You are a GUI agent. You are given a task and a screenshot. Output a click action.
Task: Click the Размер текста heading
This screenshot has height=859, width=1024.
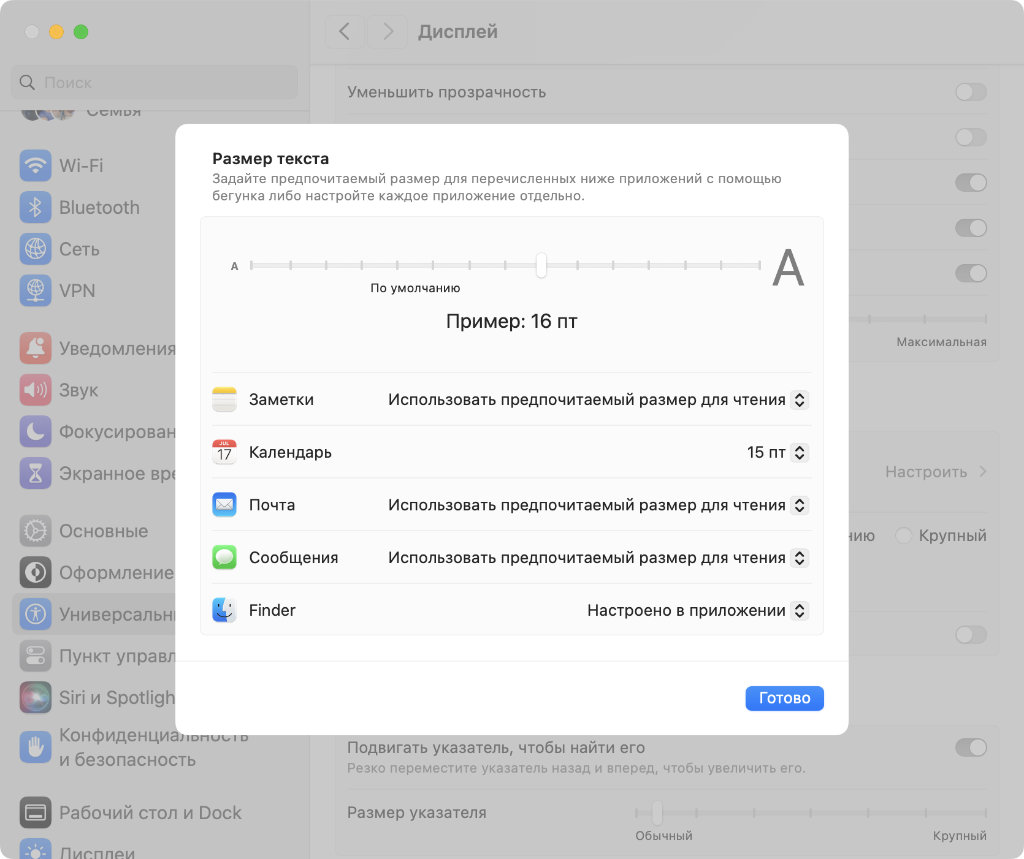point(270,158)
